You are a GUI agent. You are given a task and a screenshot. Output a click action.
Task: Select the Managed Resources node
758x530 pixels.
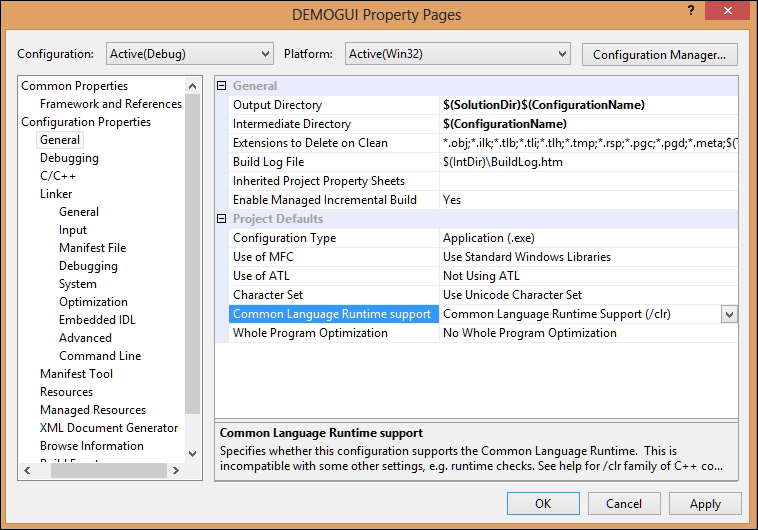point(93,410)
